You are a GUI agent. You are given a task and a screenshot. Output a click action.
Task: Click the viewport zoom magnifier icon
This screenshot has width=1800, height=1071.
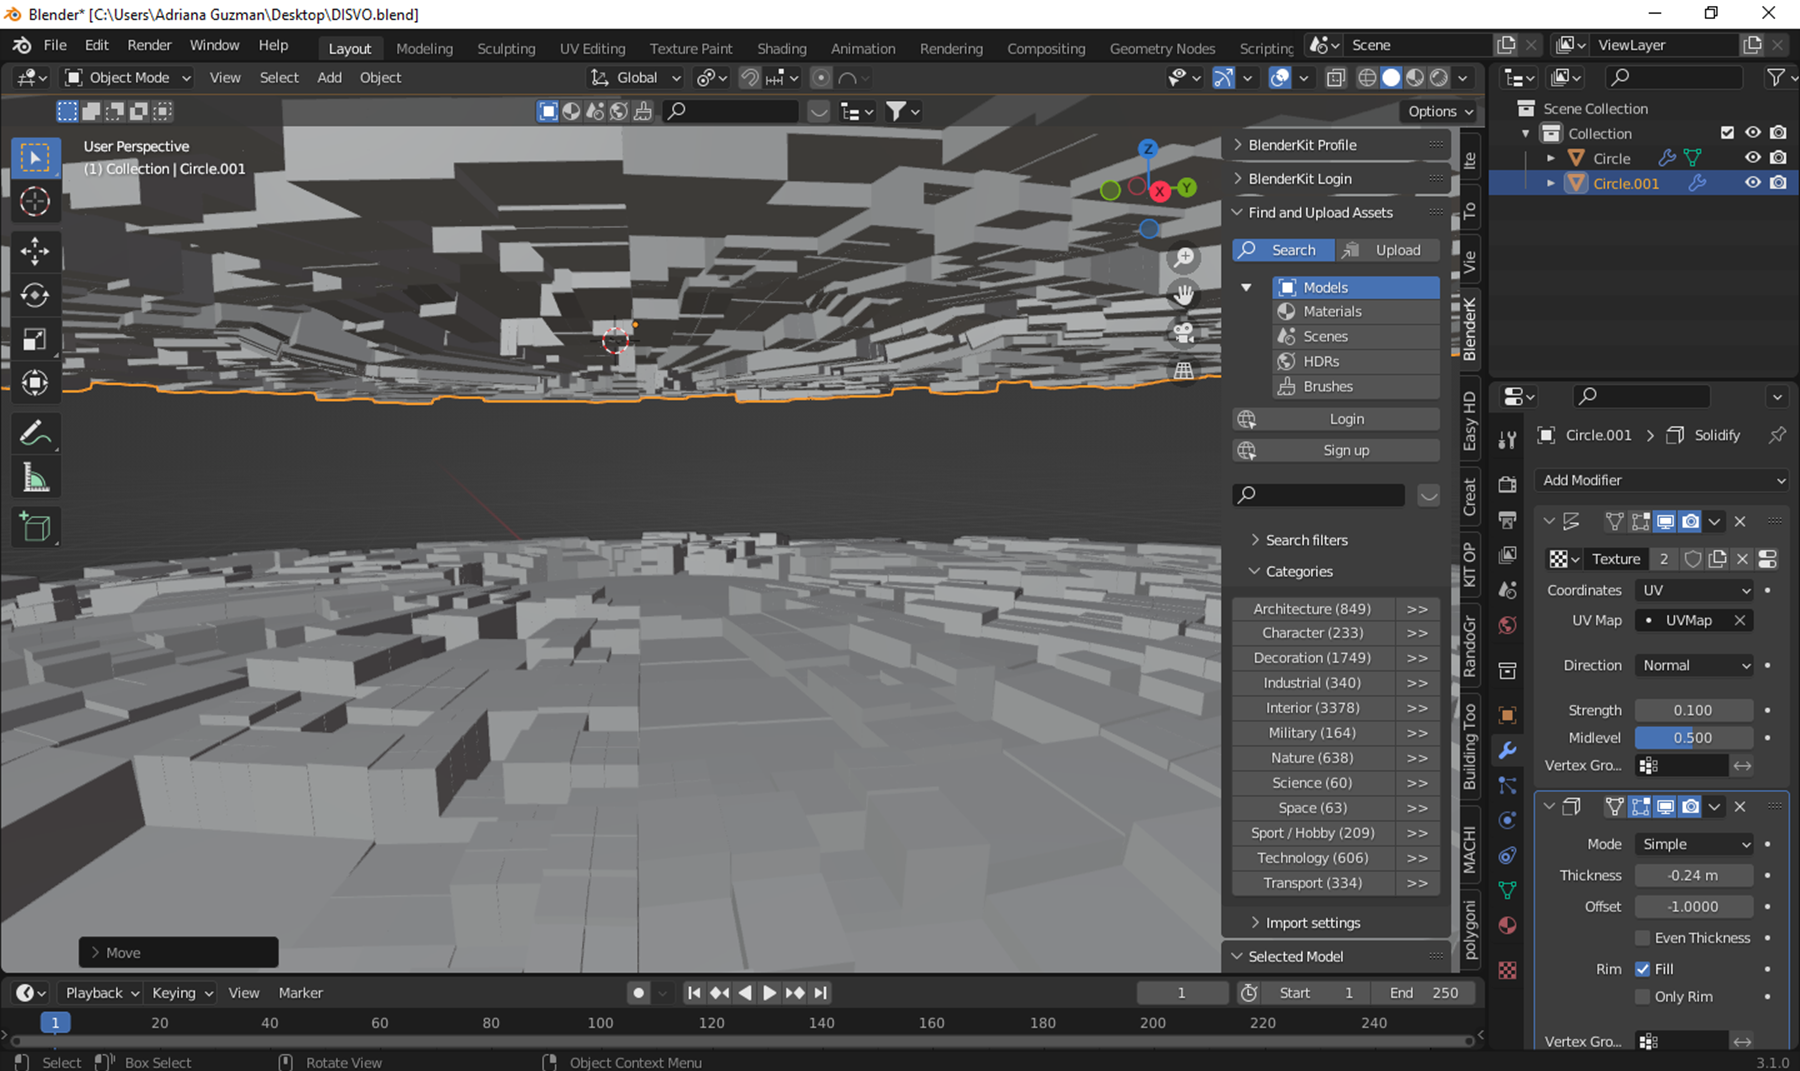point(1184,258)
